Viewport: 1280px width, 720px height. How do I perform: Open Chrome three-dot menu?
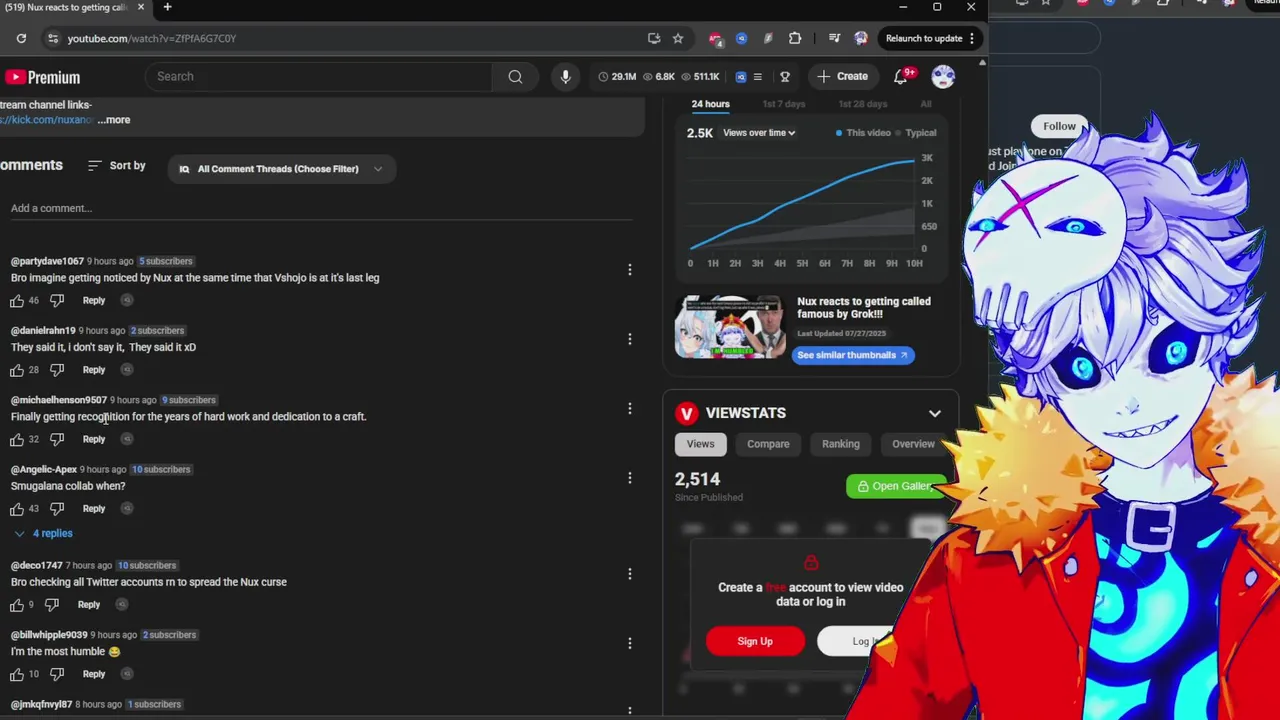[x=971, y=38]
